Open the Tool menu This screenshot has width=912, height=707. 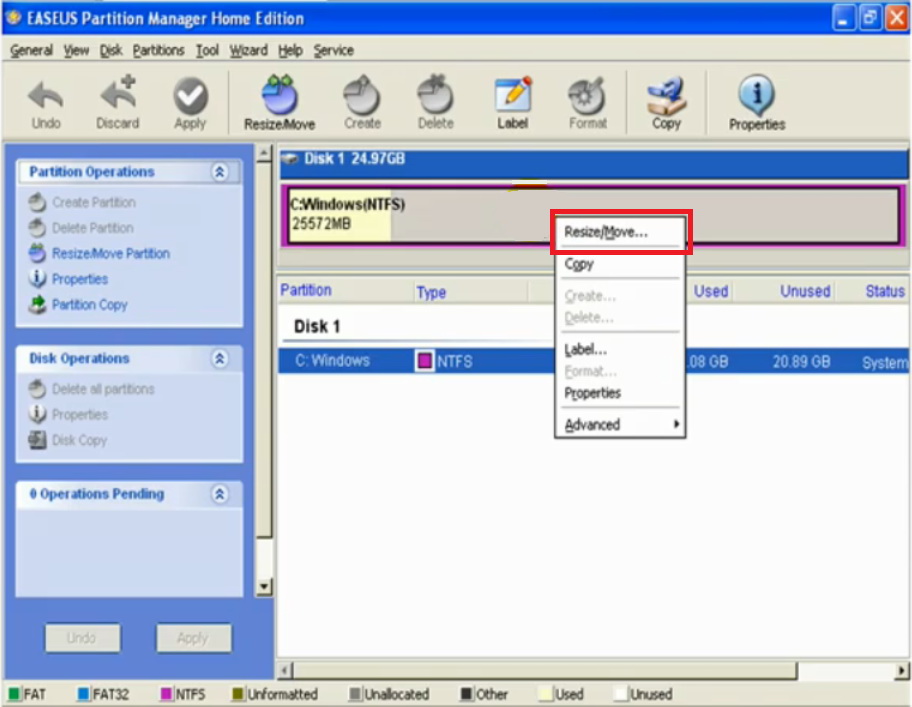coord(207,51)
